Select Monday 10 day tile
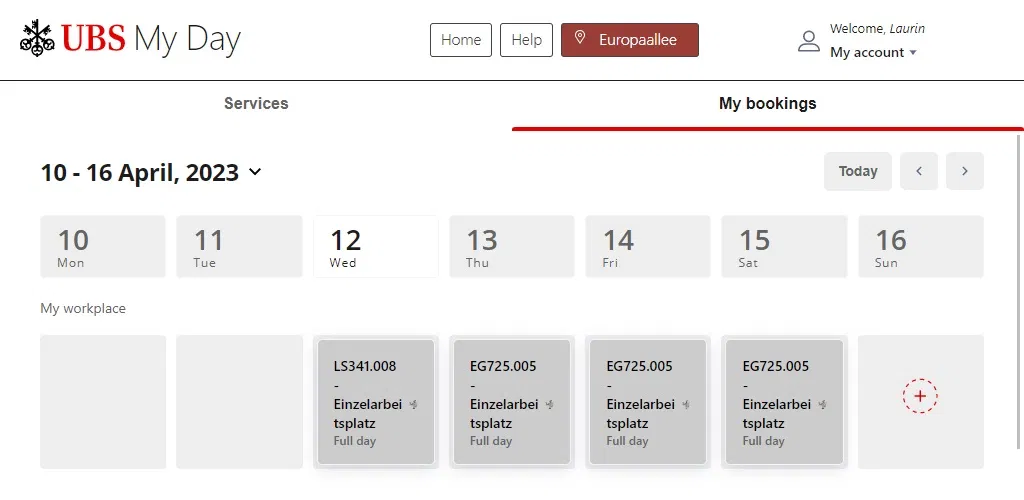Viewport: 1024px width, 500px height. point(103,247)
